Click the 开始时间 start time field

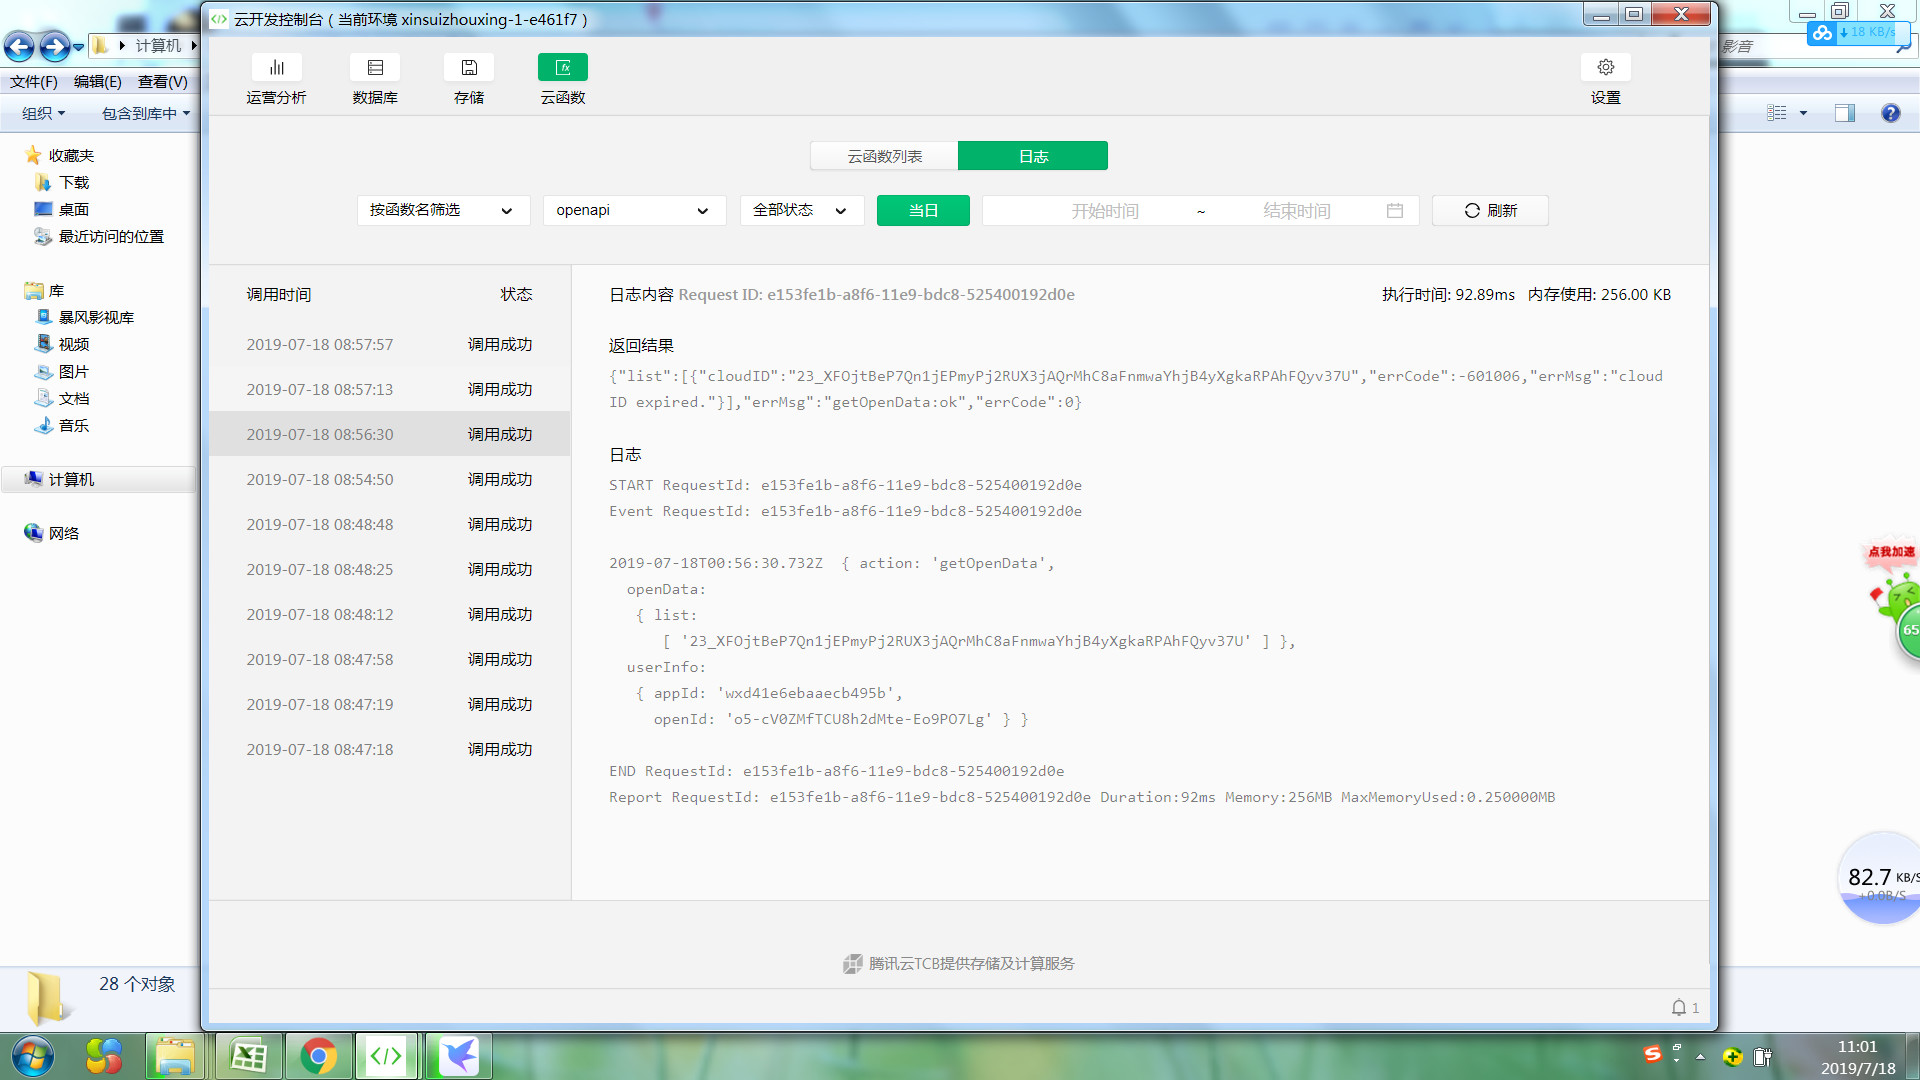[x=1104, y=211]
